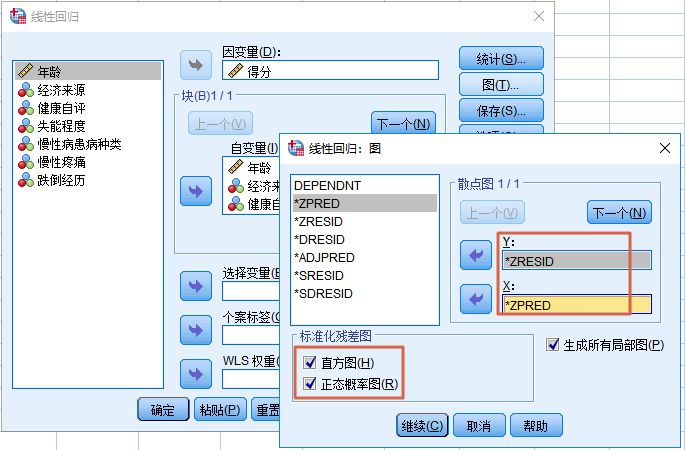685x450 pixels.
Task: Click the back-arrow button next to X field
Action: [476, 299]
